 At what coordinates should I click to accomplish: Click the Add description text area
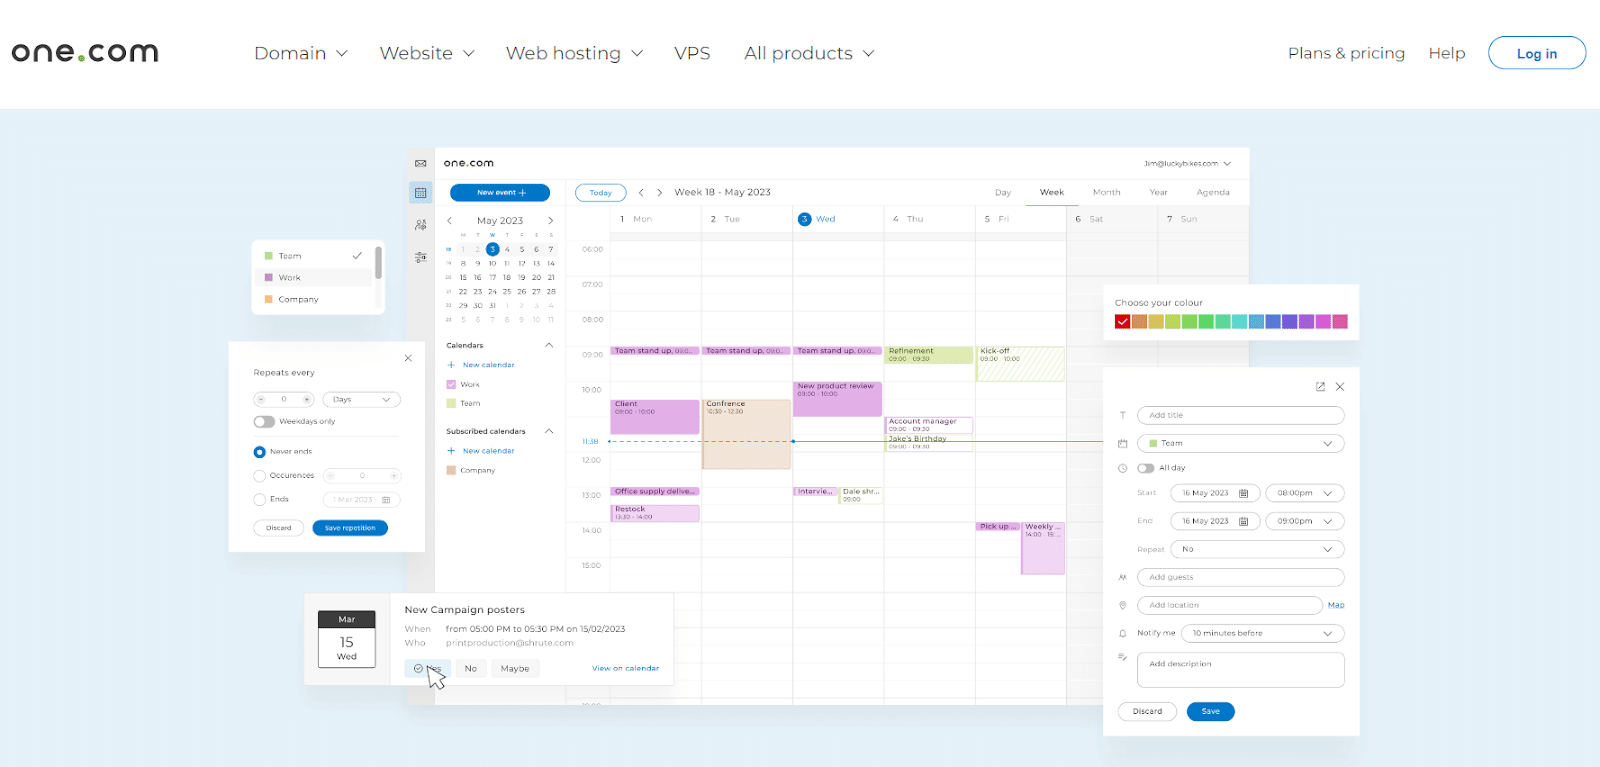pyautogui.click(x=1240, y=670)
